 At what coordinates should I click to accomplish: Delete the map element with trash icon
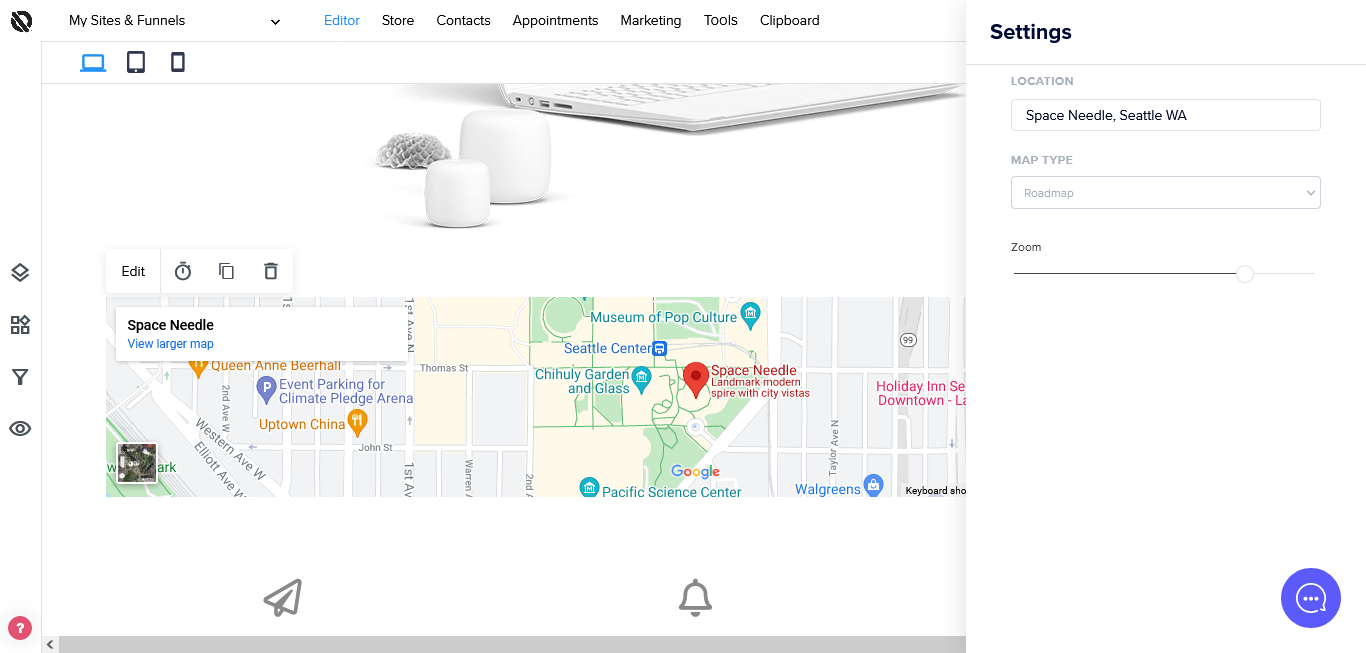(x=270, y=271)
